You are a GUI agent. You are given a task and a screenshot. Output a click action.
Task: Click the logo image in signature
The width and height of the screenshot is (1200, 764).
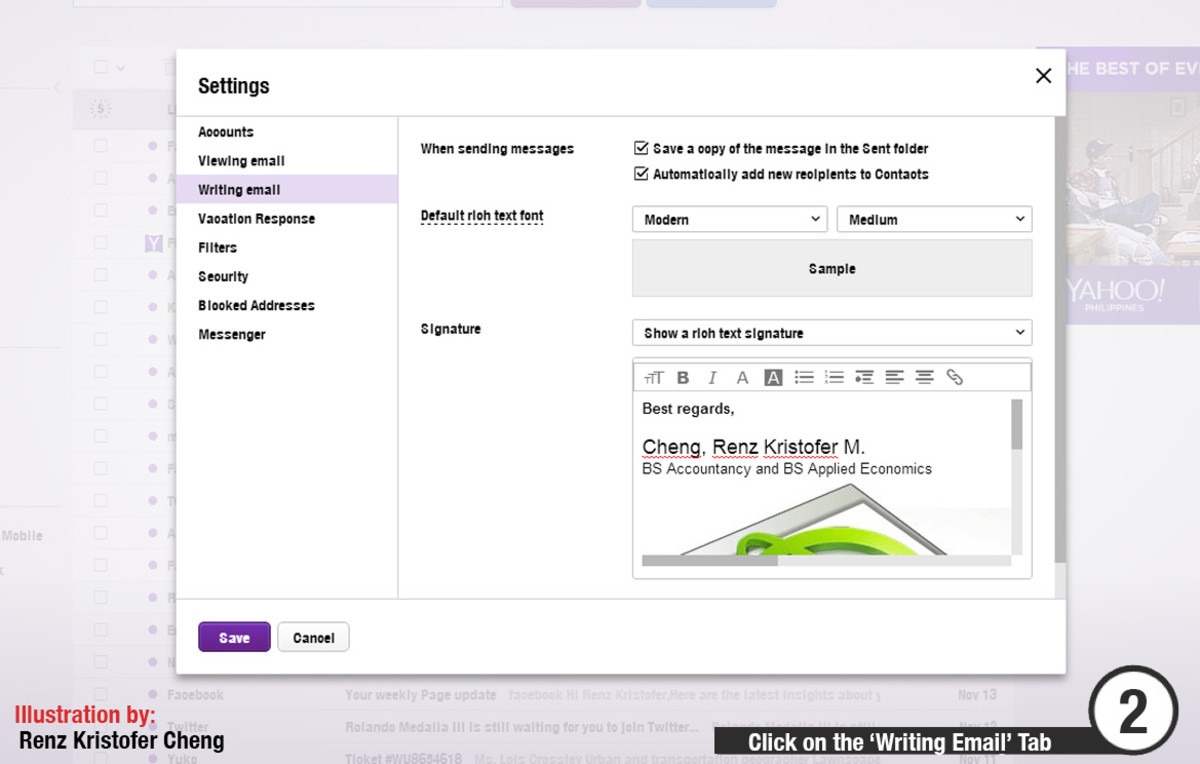pyautogui.click(x=826, y=520)
